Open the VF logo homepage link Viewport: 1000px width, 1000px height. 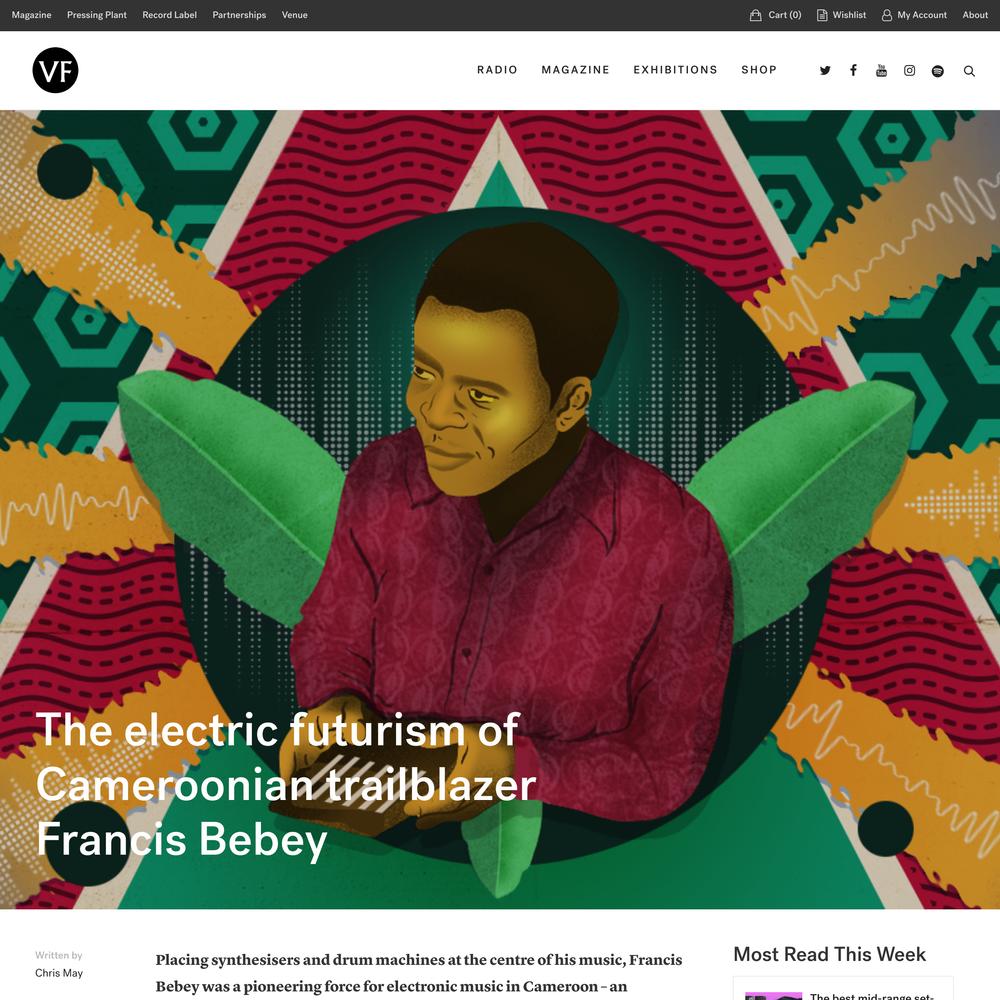coord(55,70)
